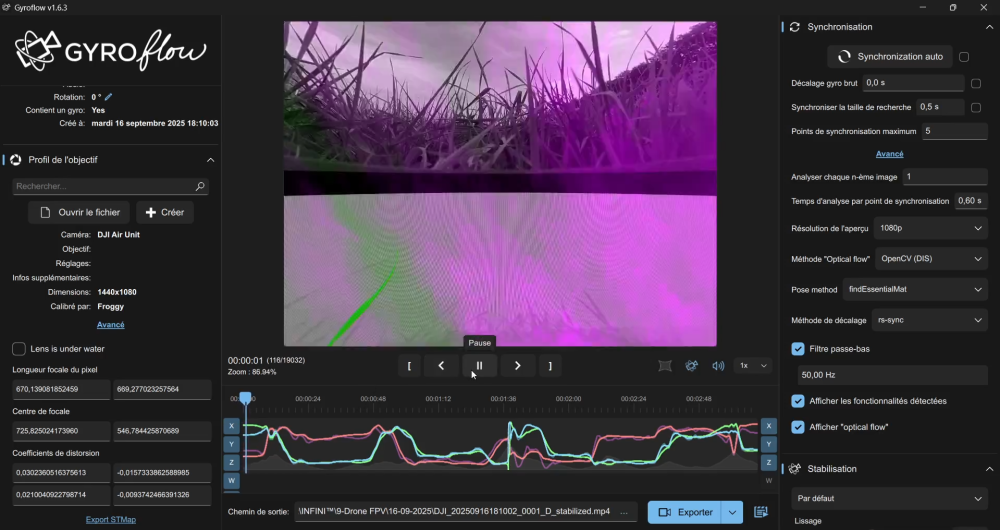Open the Résolution de l'aperçu dropdown
Screen dimensions: 1000x530
(x=930, y=229)
